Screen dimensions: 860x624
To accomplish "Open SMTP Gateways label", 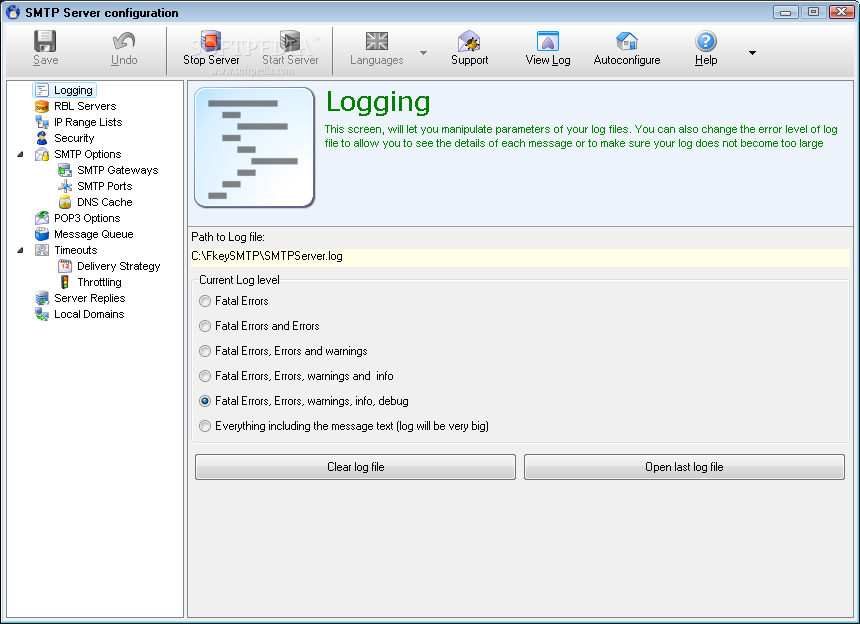I will pyautogui.click(x=117, y=170).
